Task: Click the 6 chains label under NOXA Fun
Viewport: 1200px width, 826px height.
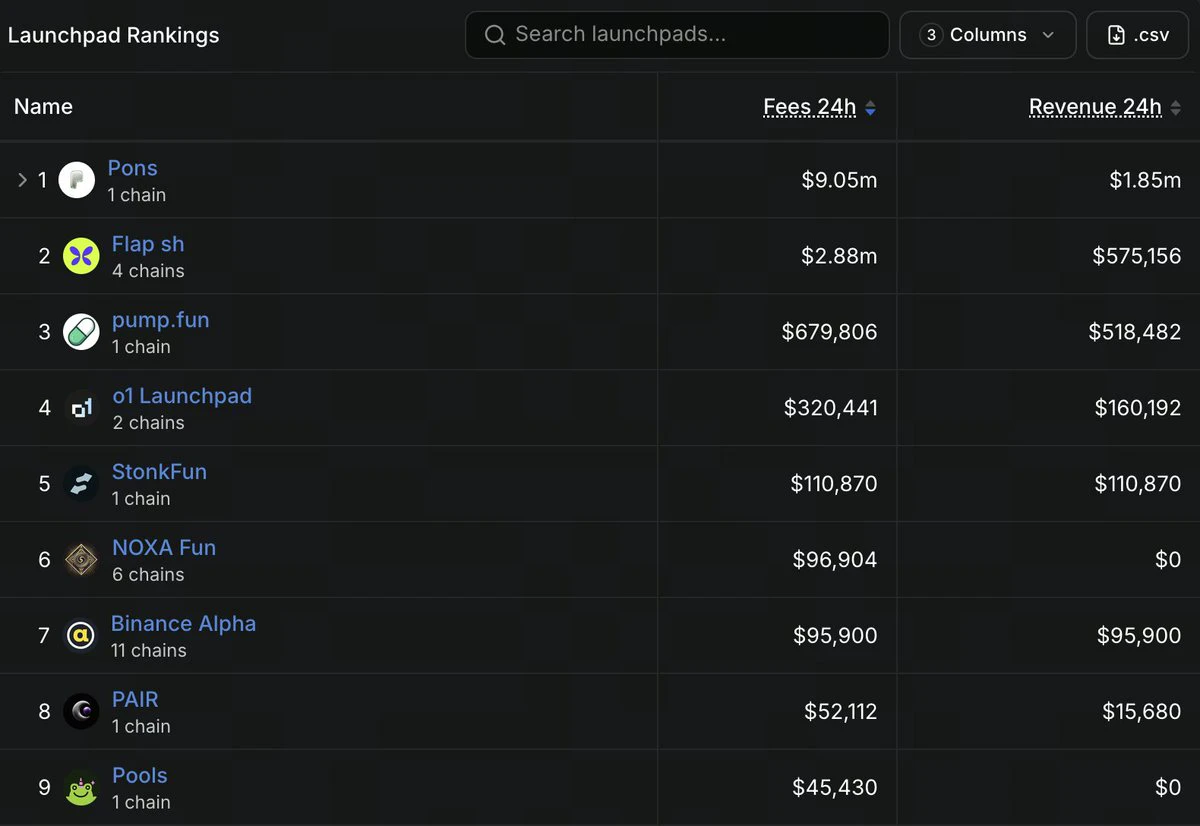Action: click(148, 575)
